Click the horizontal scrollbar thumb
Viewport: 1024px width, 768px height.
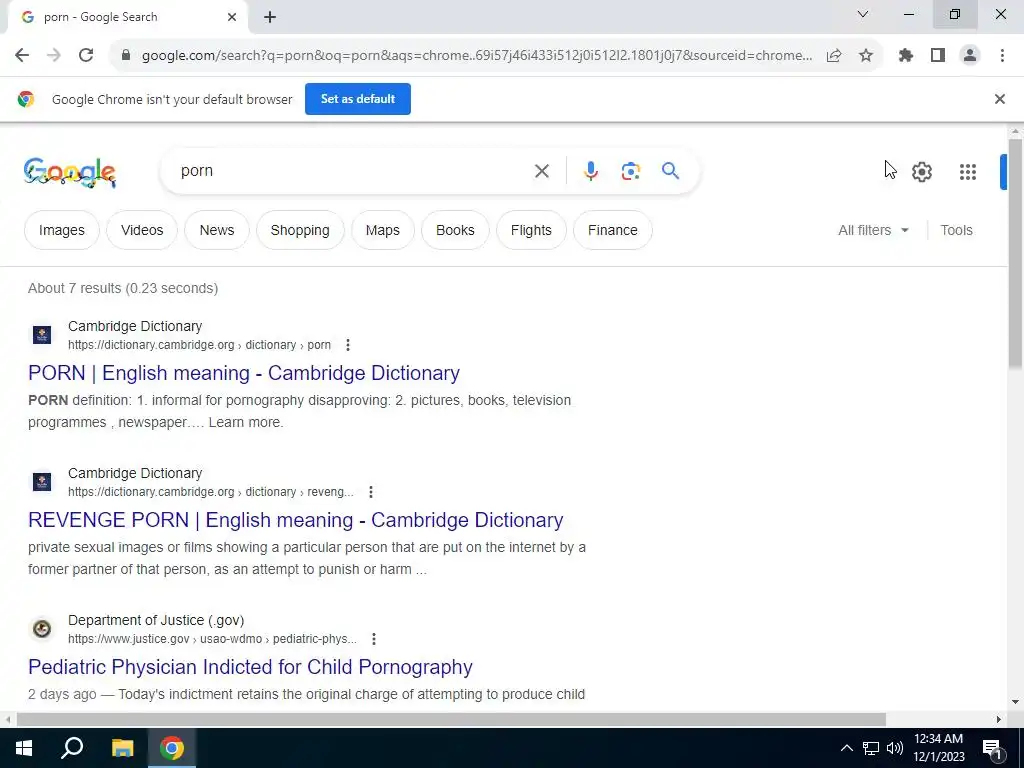(x=451, y=719)
